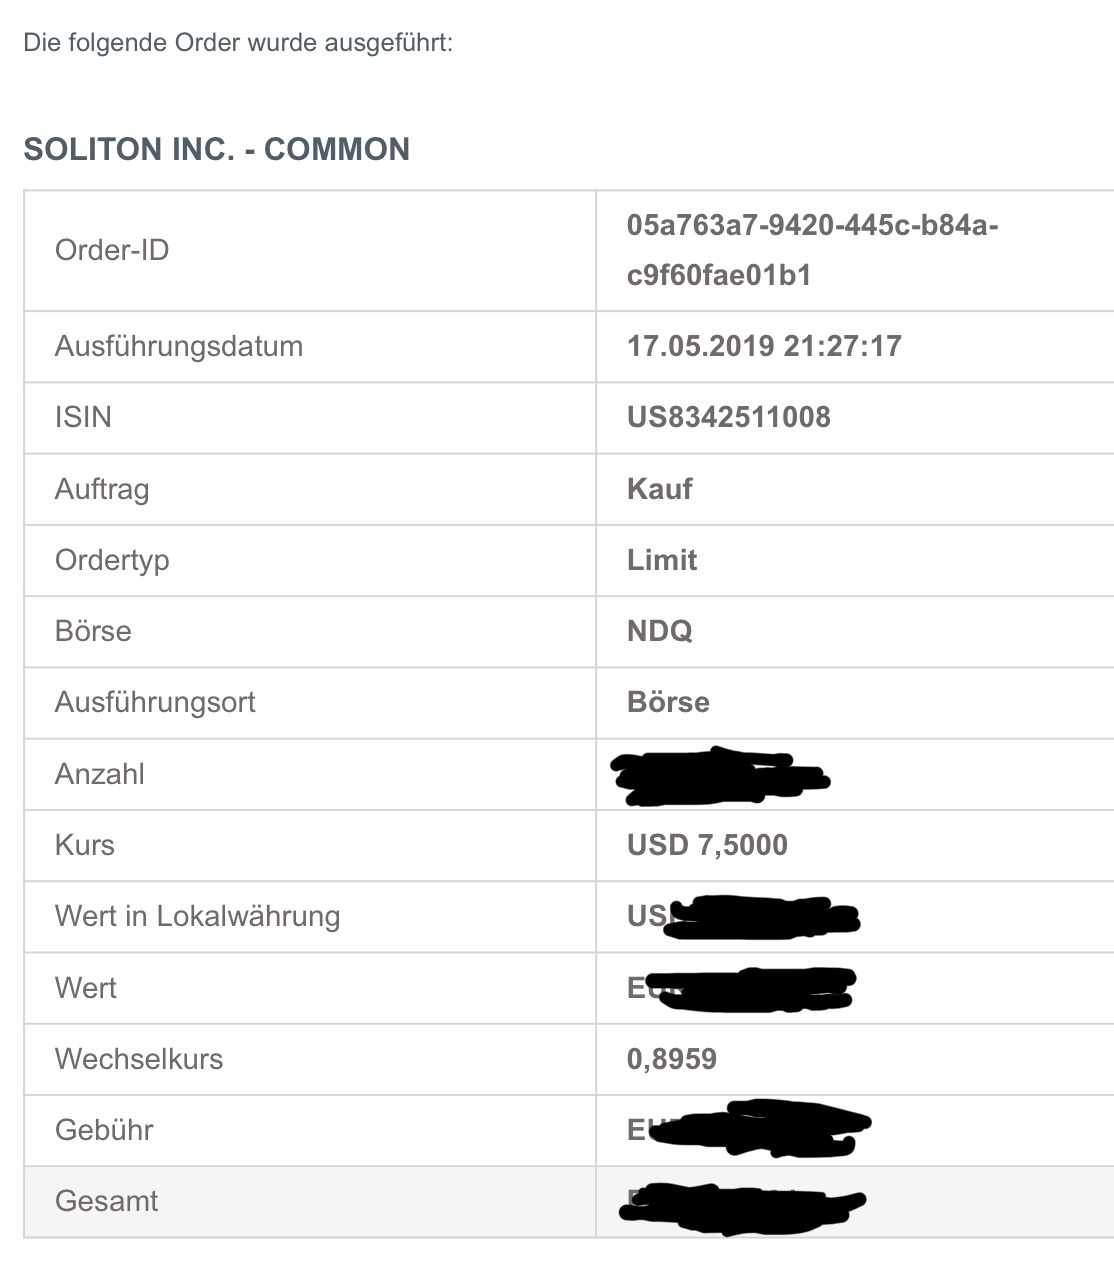Click the Gebühr row label

coord(104,1130)
